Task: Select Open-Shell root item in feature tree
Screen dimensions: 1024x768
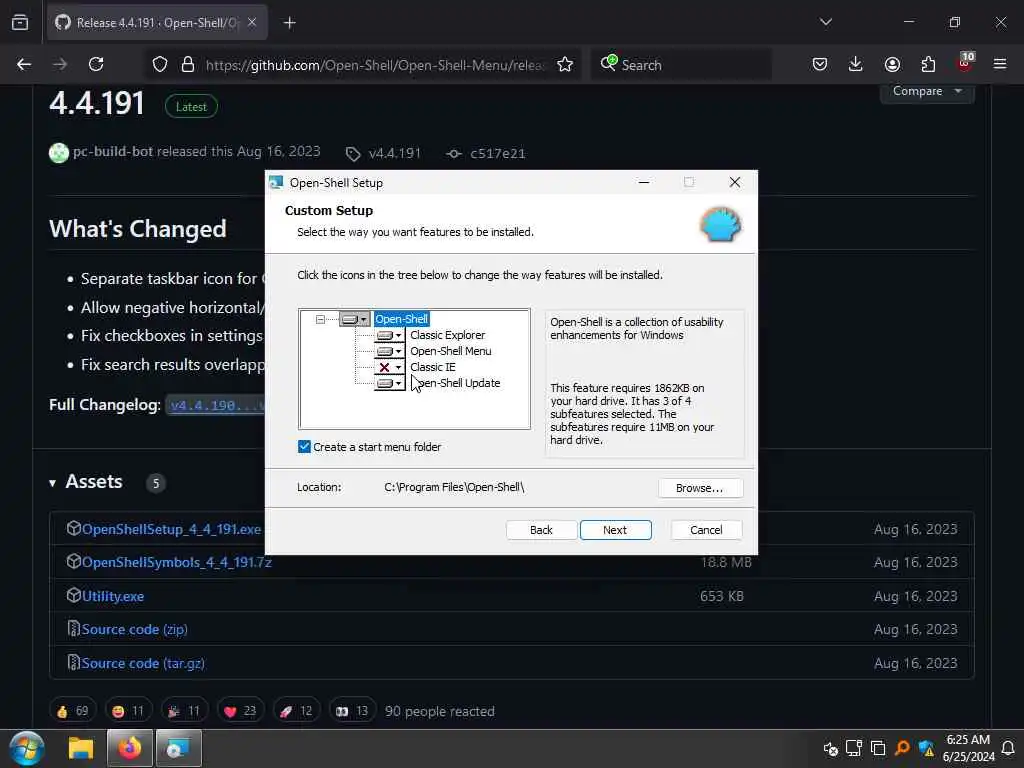Action: click(x=401, y=319)
